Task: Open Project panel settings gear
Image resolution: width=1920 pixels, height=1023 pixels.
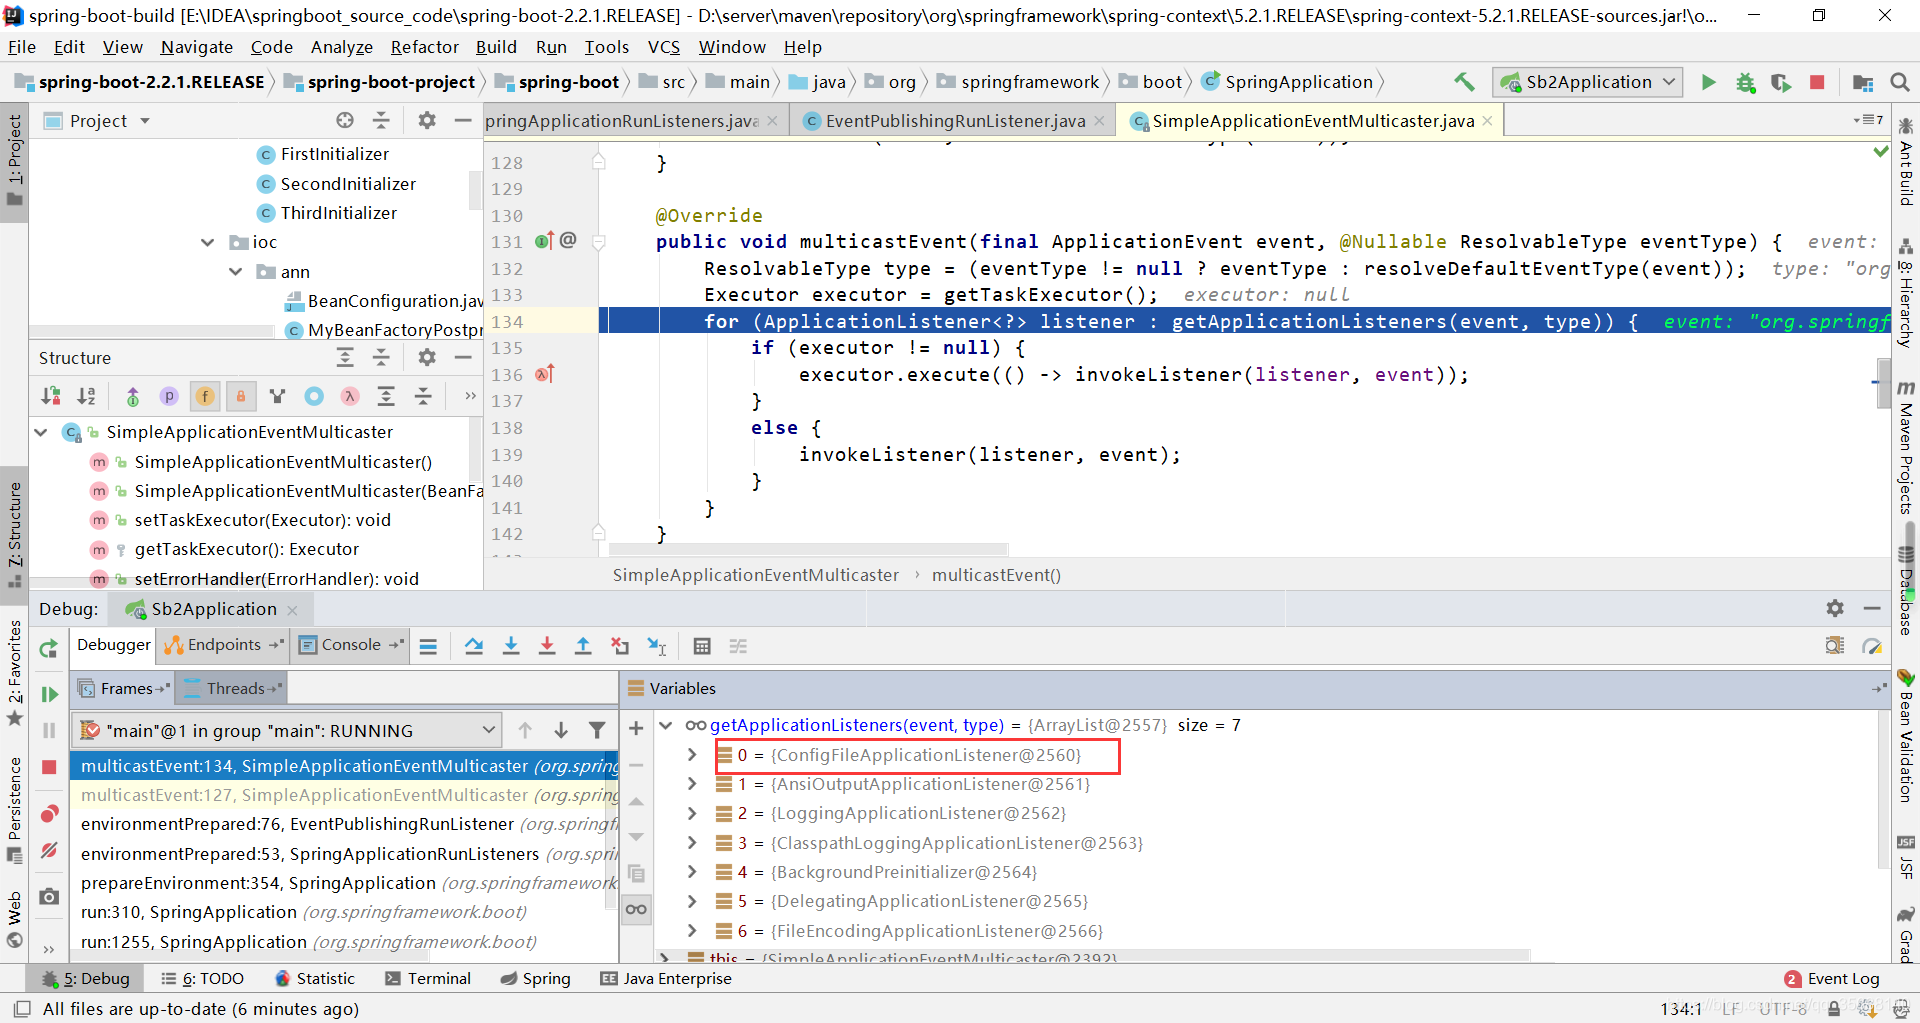Action: tap(427, 120)
